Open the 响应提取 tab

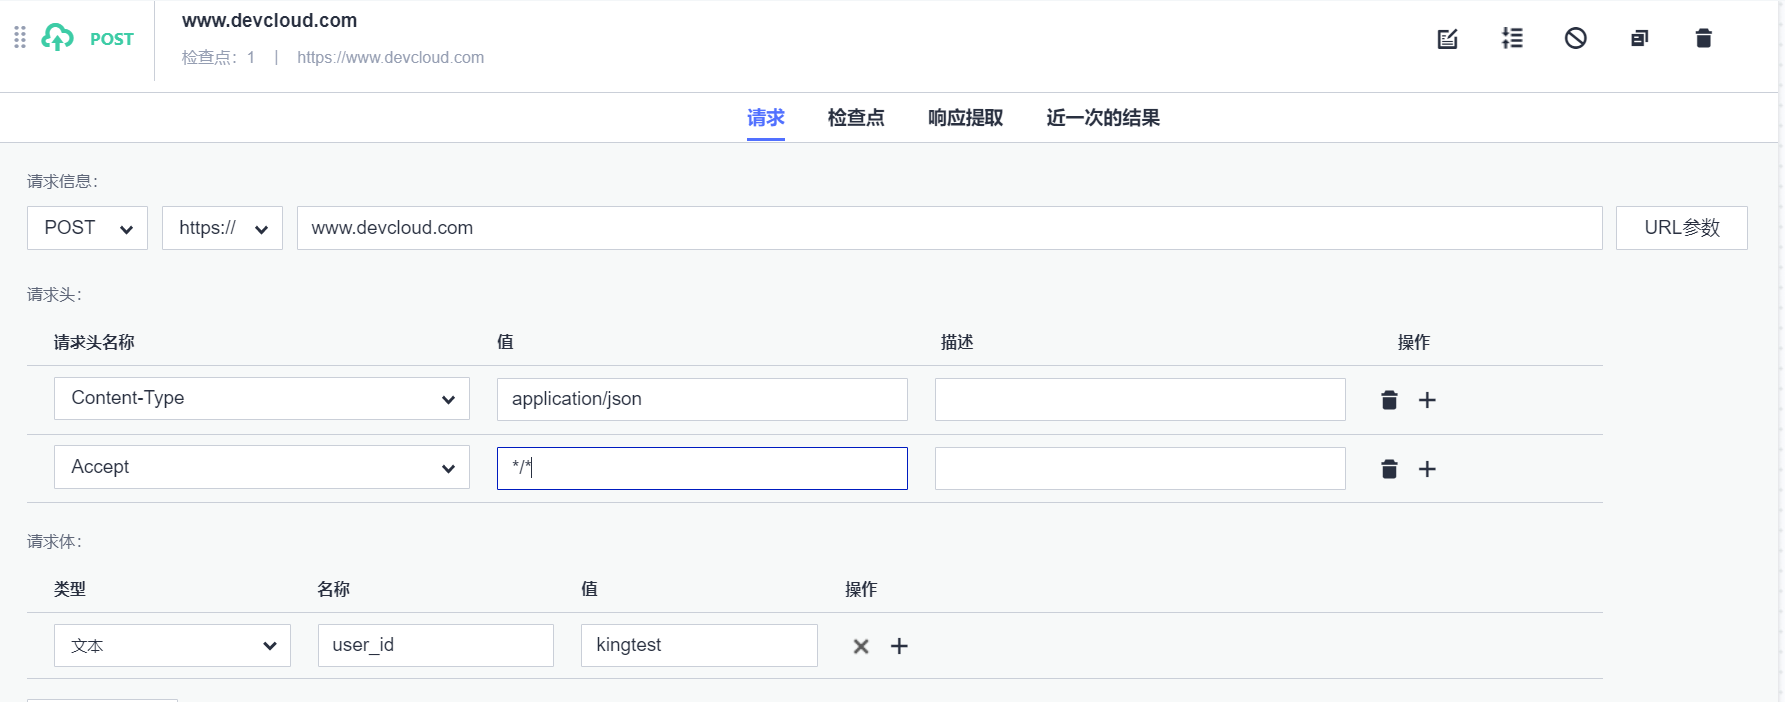965,118
